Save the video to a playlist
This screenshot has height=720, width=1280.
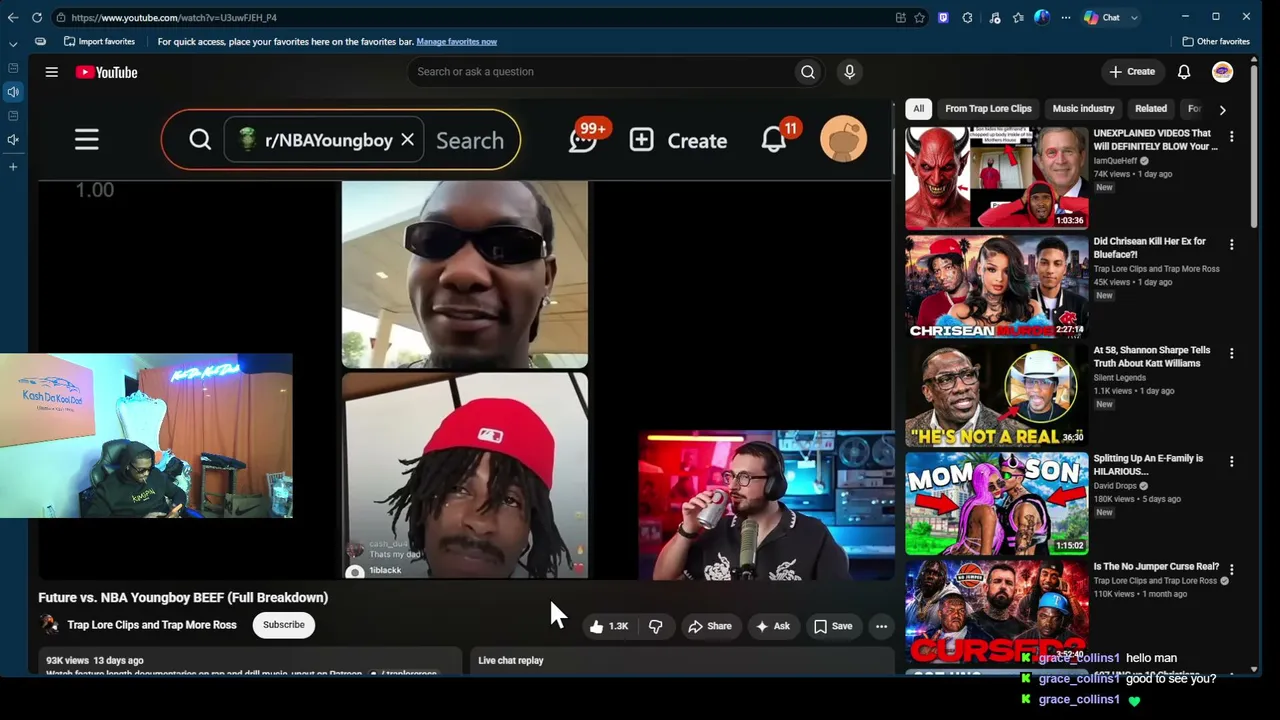pos(833,626)
